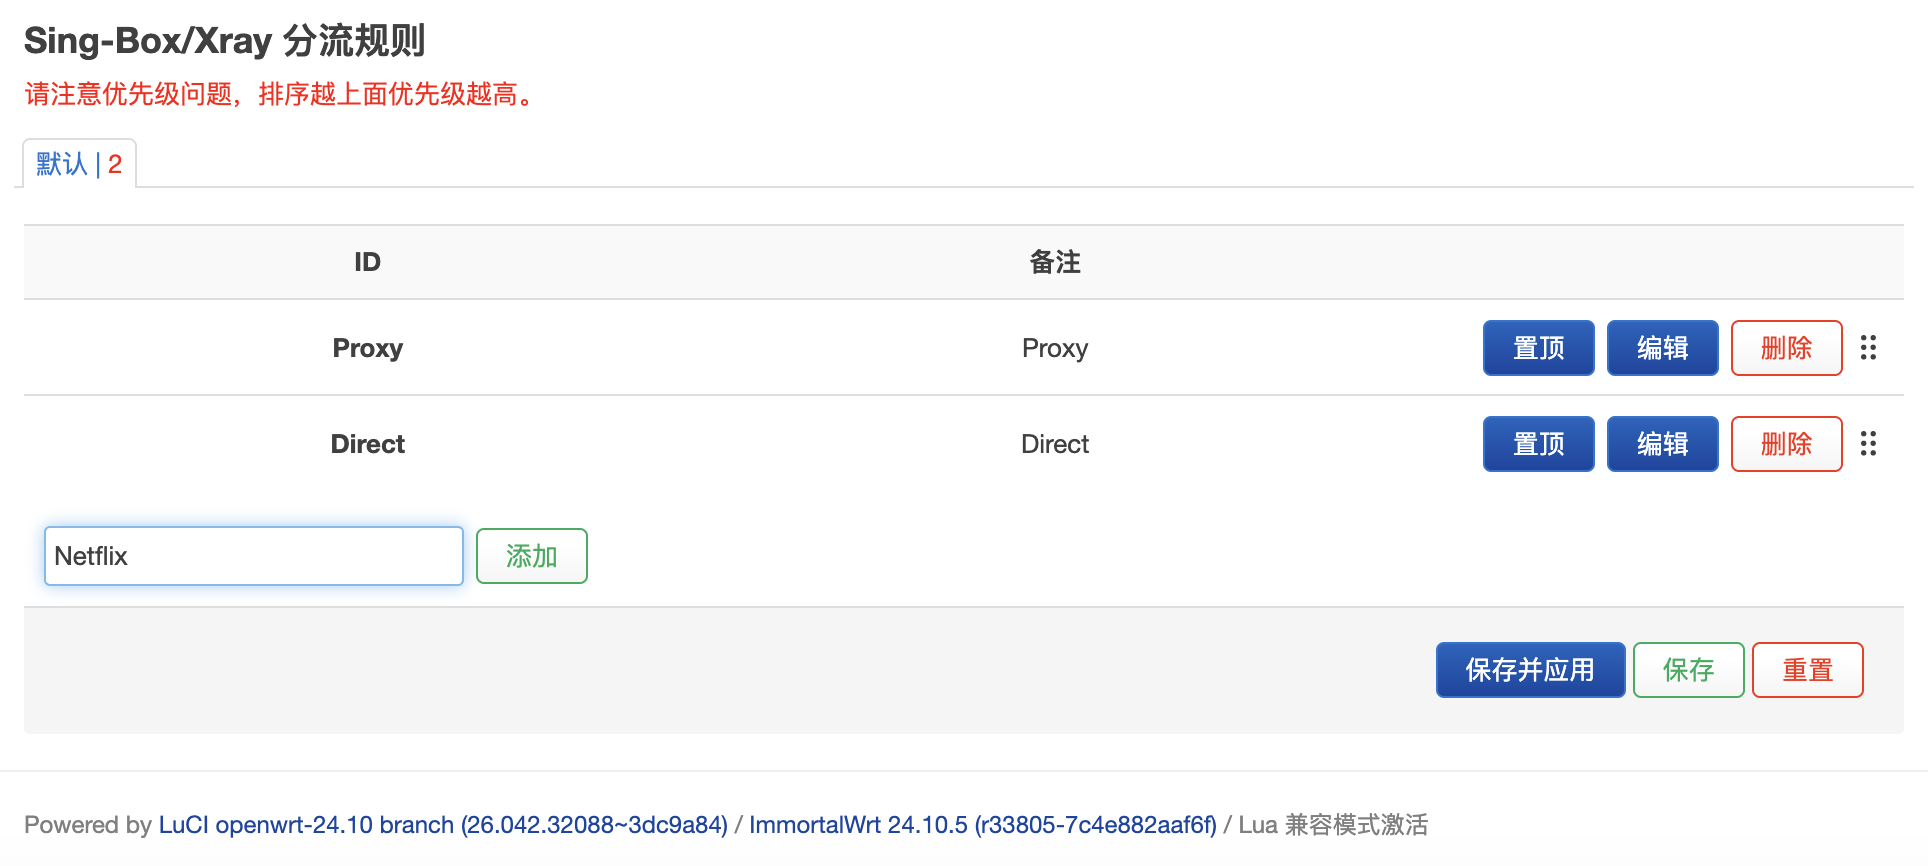The height and width of the screenshot is (866, 1928).
Task: Delete the Proxy rule with 删除
Action: (x=1786, y=348)
